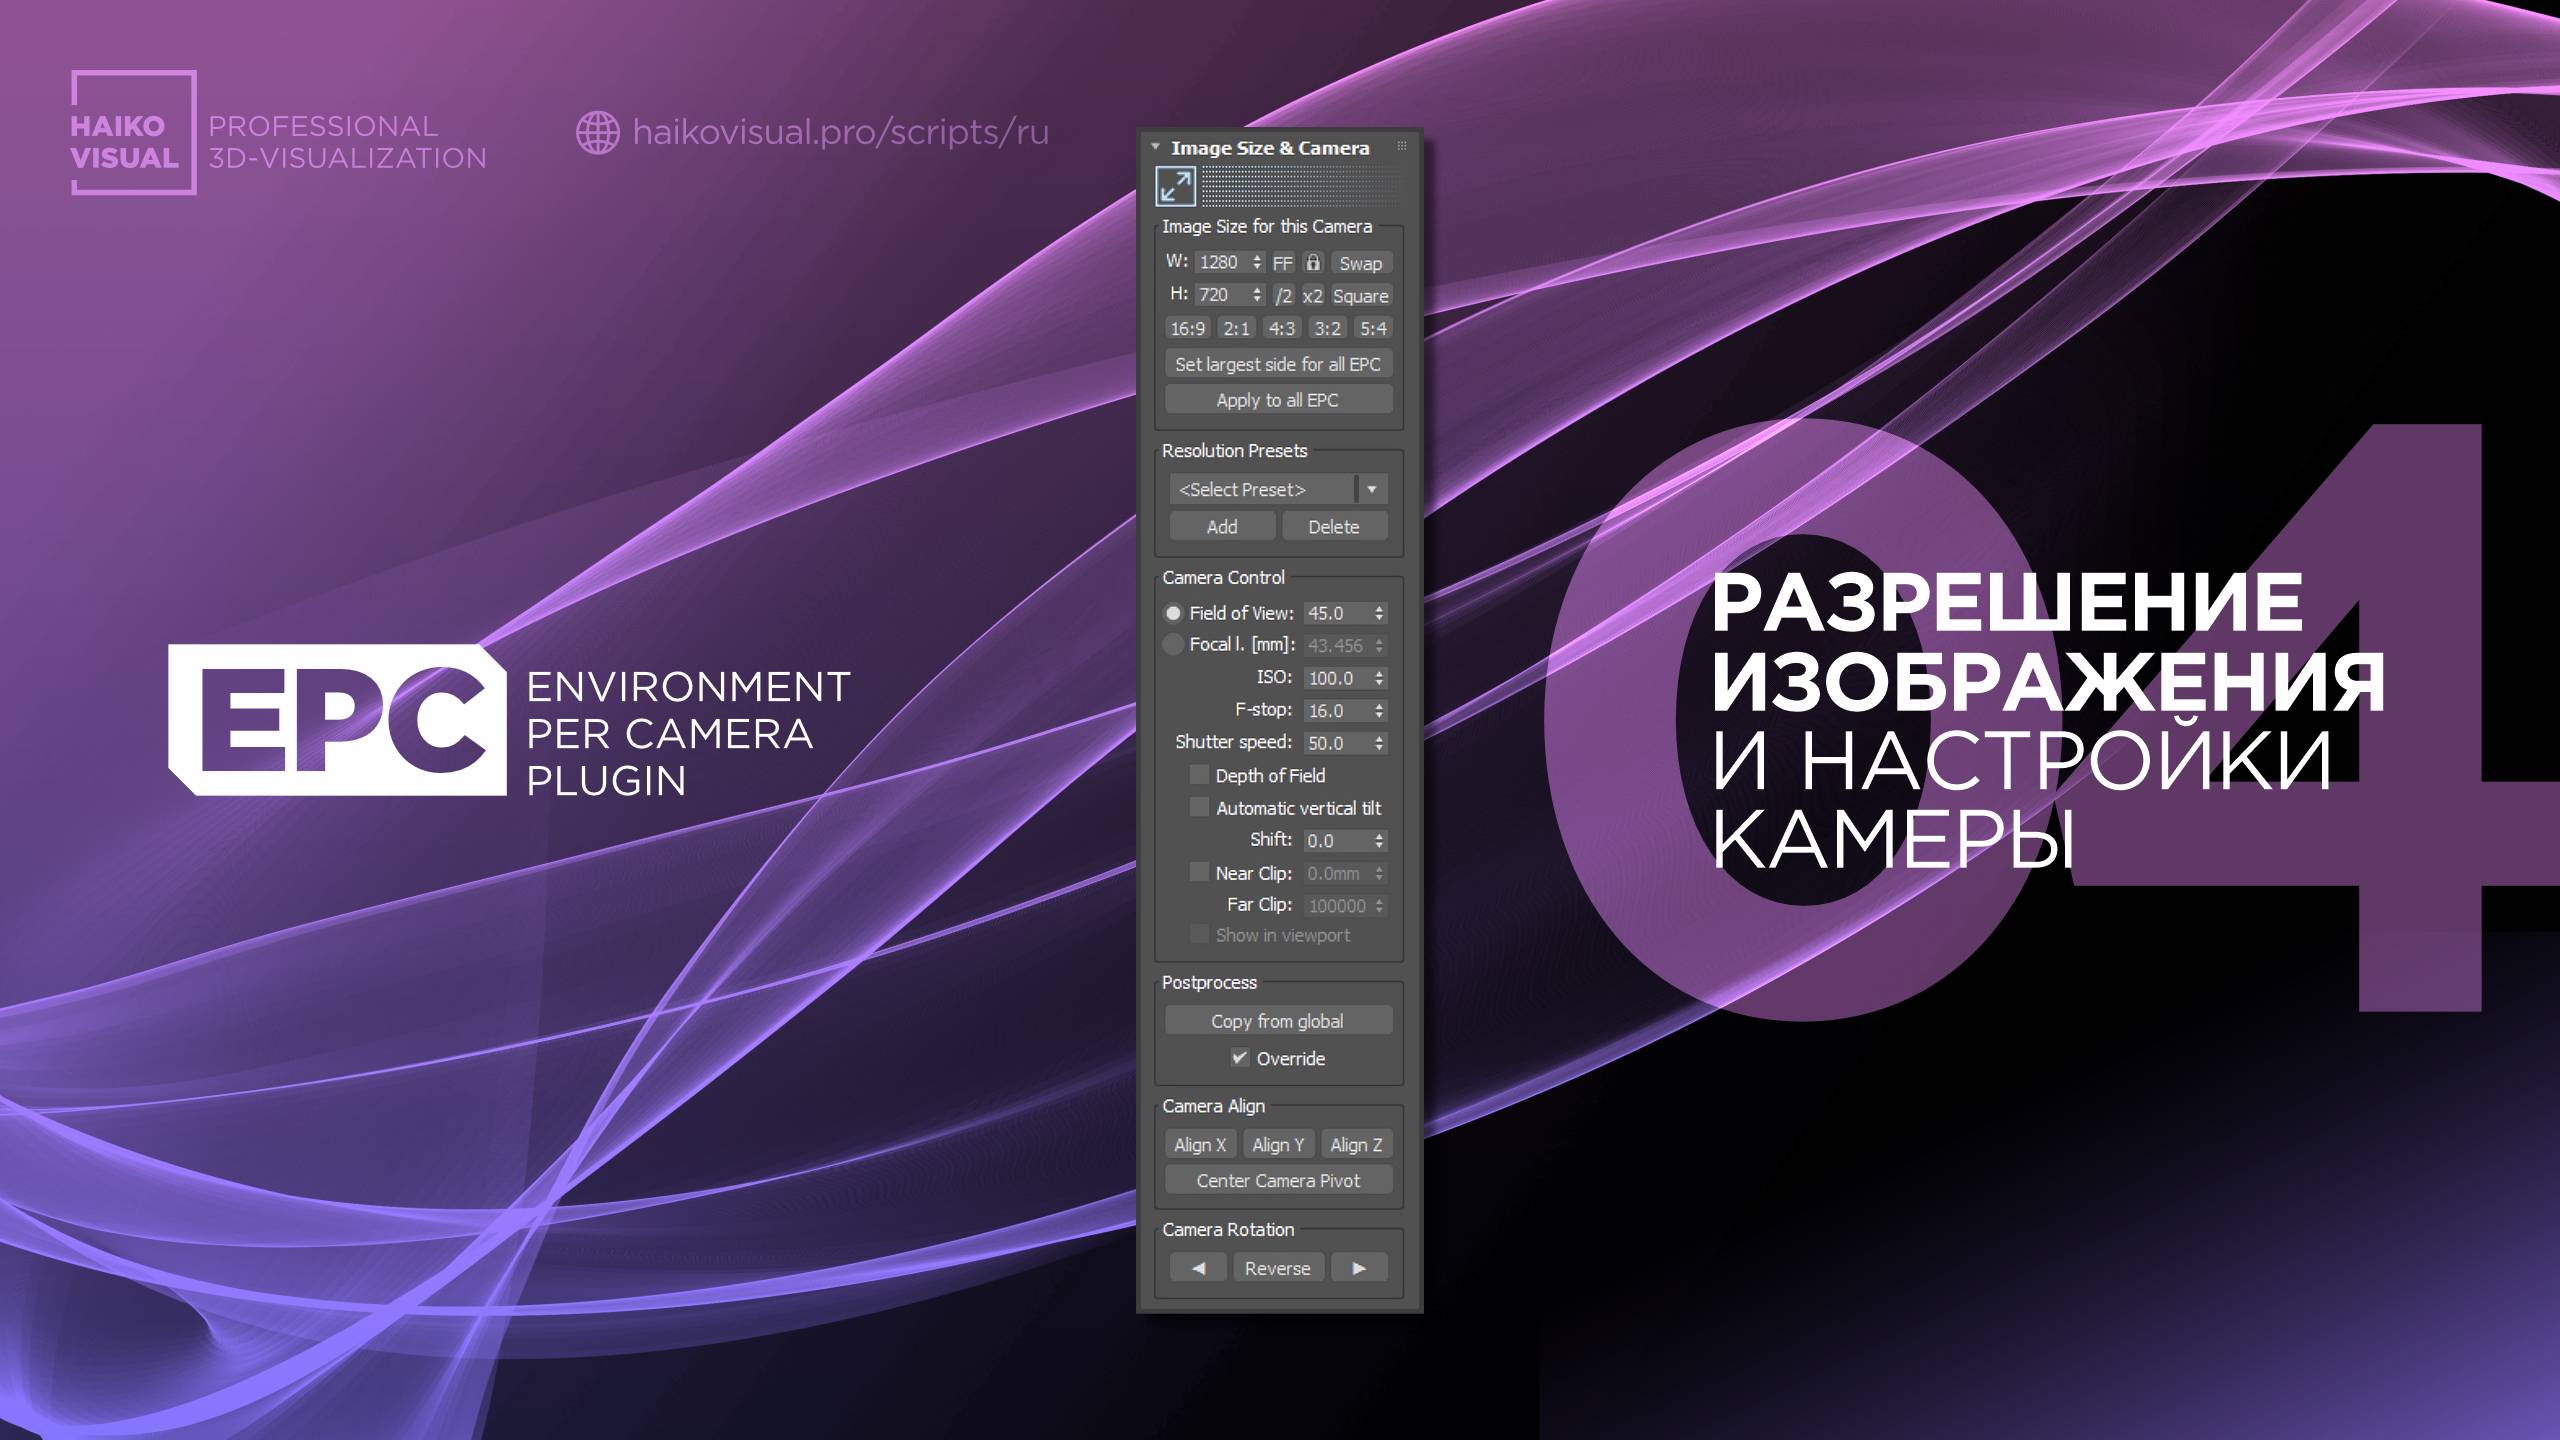Uncheck the Postprocess Override checkbox
The width and height of the screenshot is (2560, 1440).
[x=1240, y=1058]
